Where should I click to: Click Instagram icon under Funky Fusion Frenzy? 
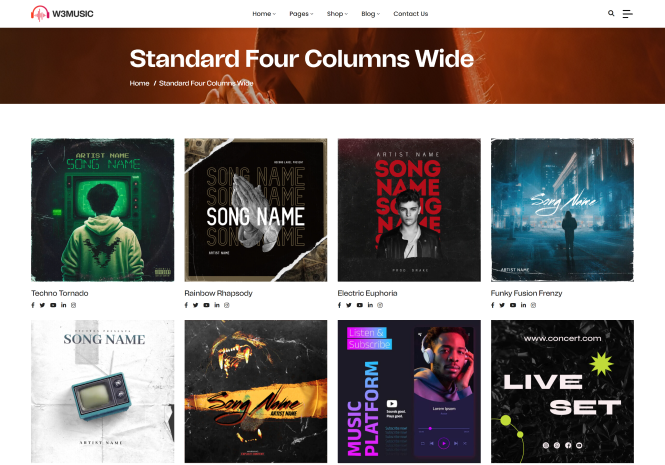coord(533,305)
